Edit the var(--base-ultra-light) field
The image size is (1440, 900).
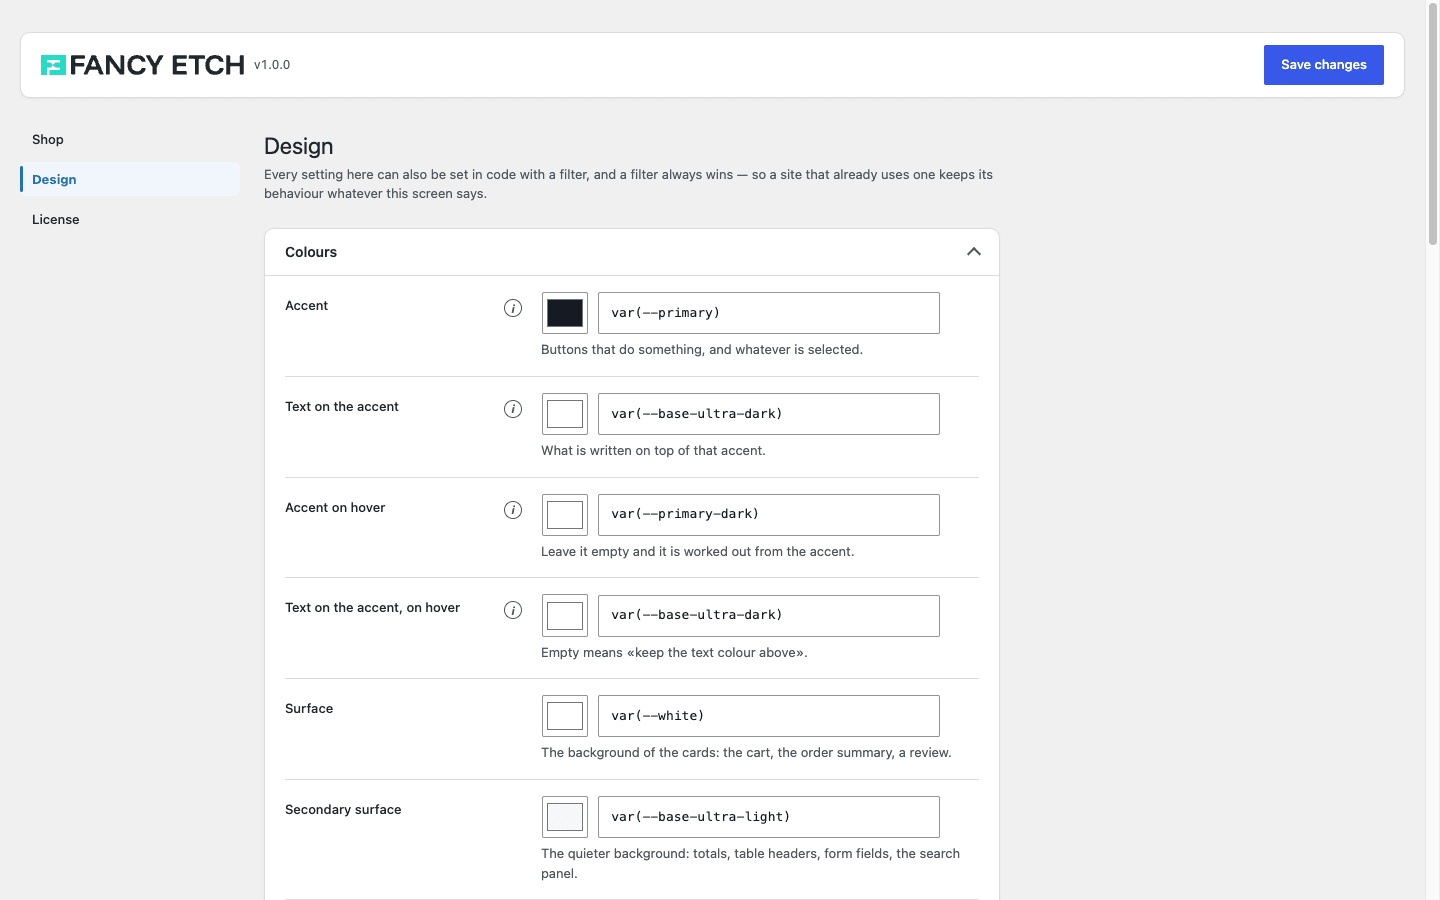pyautogui.click(x=769, y=817)
